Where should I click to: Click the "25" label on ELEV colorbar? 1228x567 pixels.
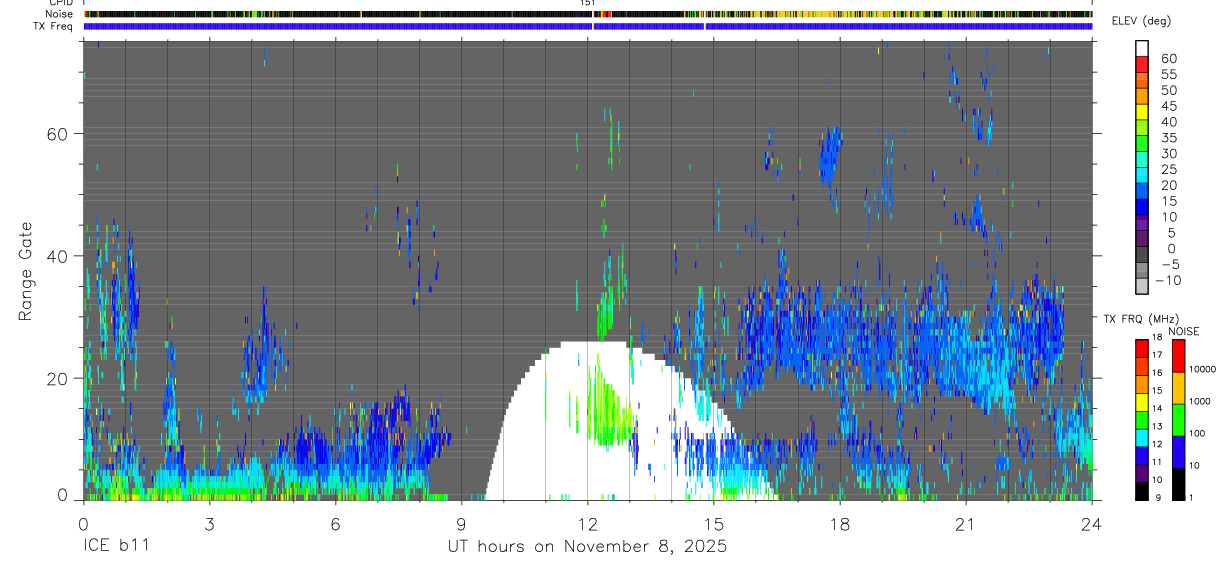point(1167,170)
